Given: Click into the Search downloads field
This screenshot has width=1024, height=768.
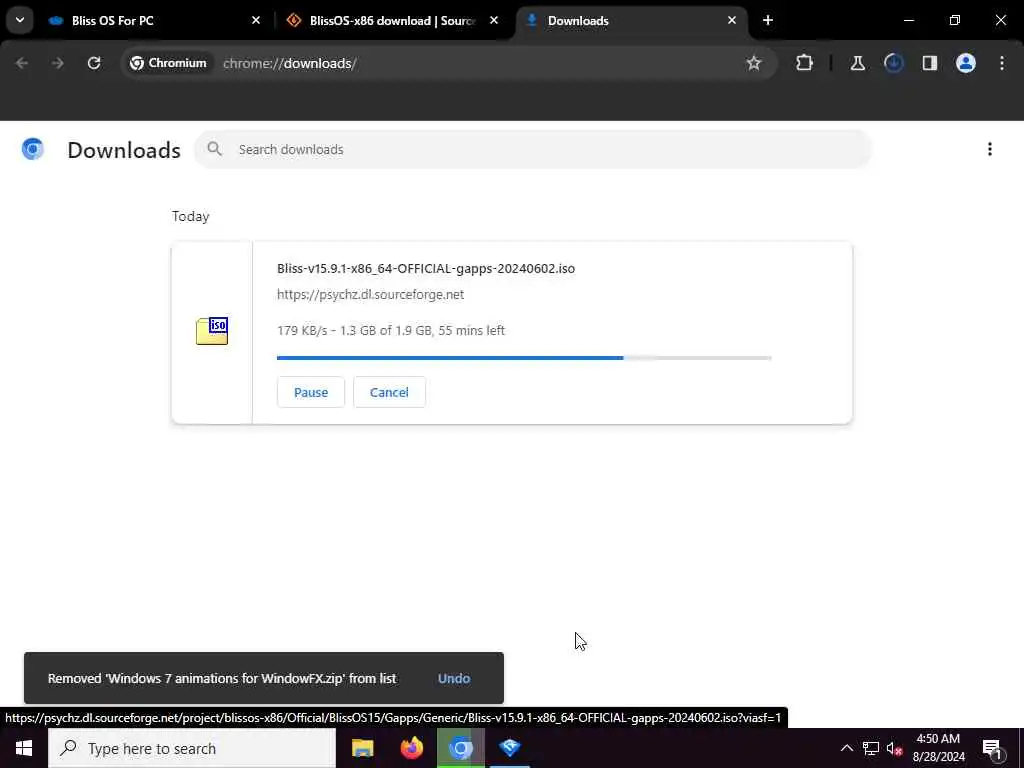Looking at the screenshot, I should pyautogui.click(x=533, y=150).
